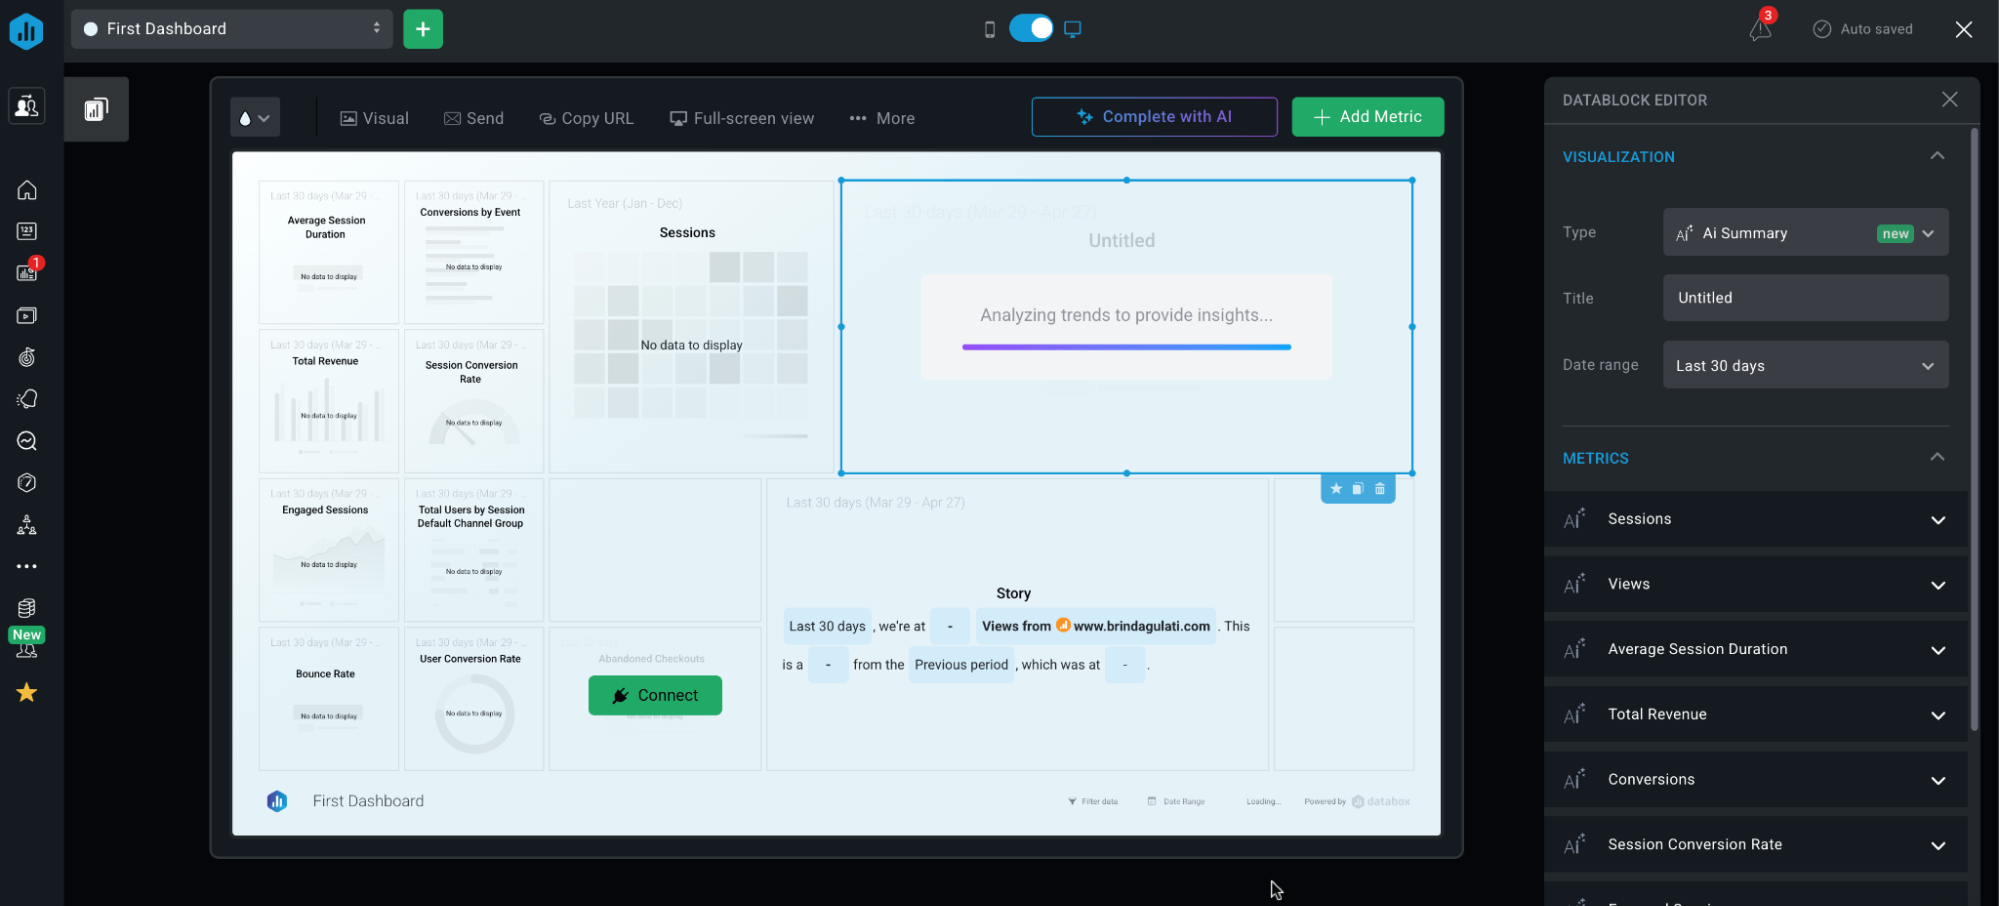Open the chart magnifier Benchmarks icon
This screenshot has height=906, width=1999.
(27, 441)
